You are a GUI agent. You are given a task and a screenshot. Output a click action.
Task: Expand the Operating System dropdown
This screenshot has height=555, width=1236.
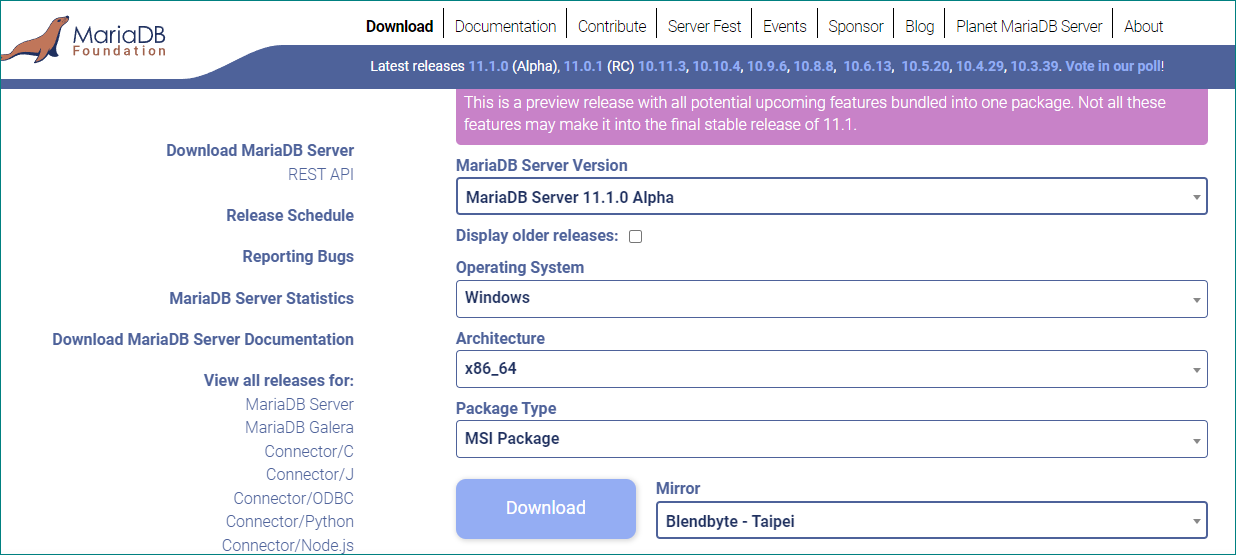coord(831,298)
